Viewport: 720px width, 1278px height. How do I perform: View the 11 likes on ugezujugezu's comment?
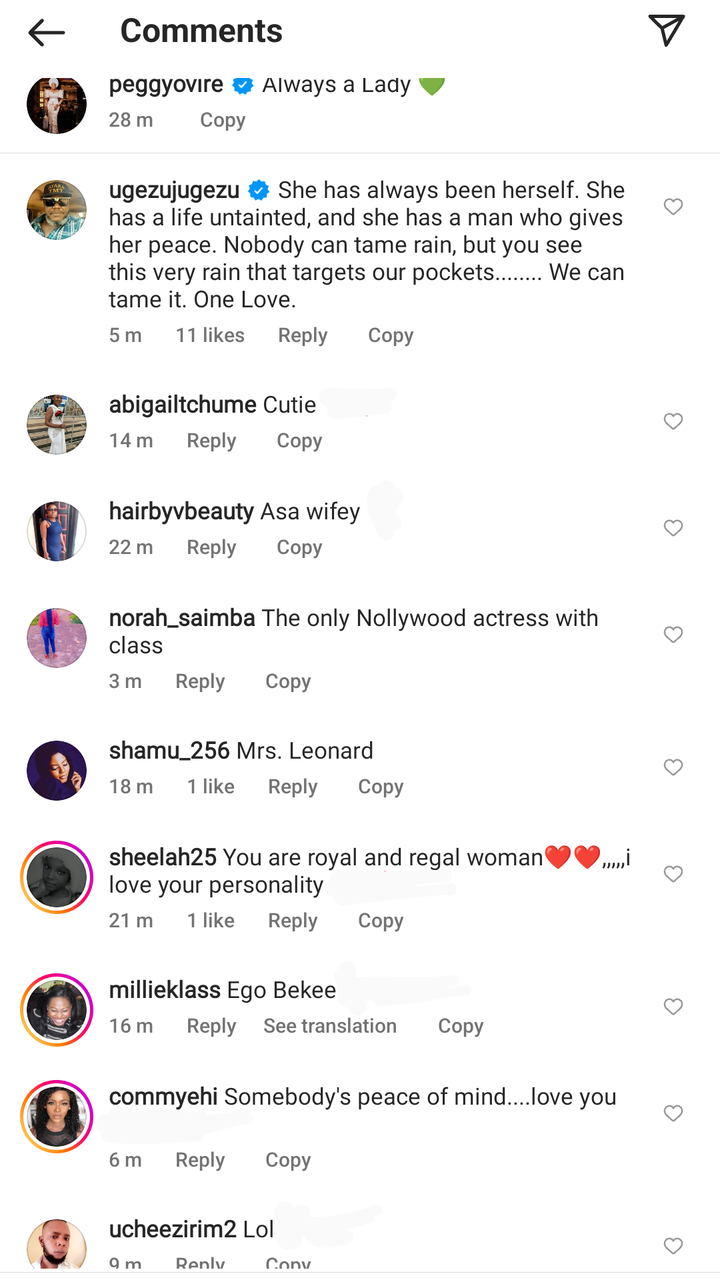tap(210, 336)
